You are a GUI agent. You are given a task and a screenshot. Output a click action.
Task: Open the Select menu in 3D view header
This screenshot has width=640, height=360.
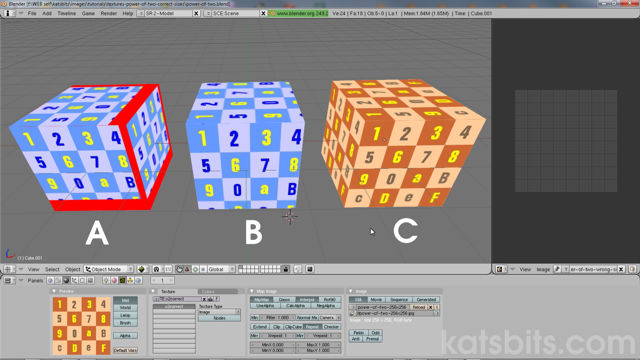pos(52,269)
